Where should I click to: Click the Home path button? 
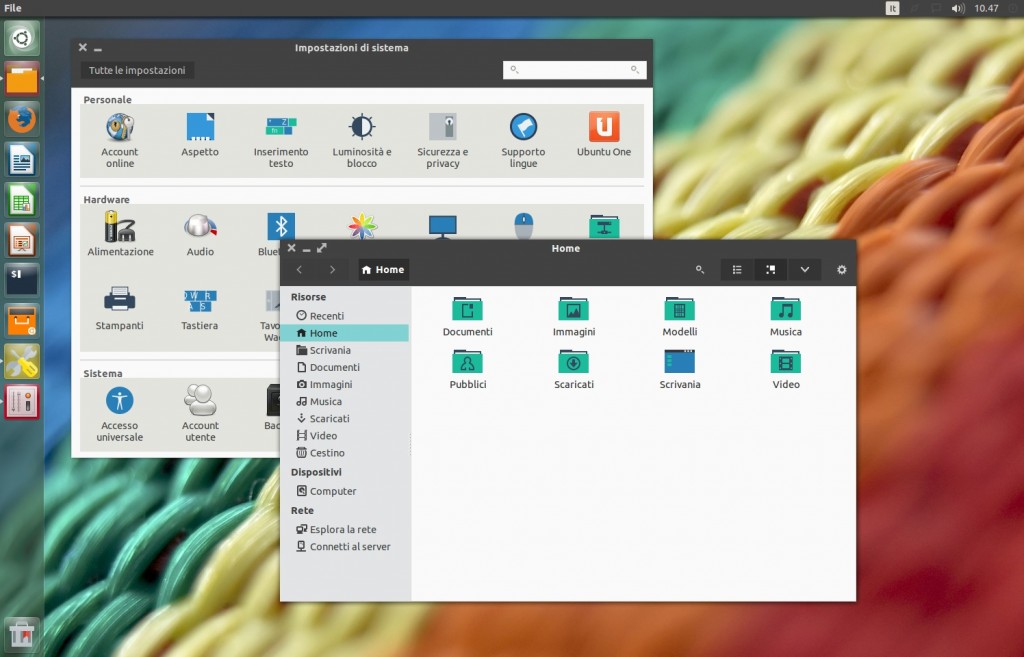[x=383, y=270]
